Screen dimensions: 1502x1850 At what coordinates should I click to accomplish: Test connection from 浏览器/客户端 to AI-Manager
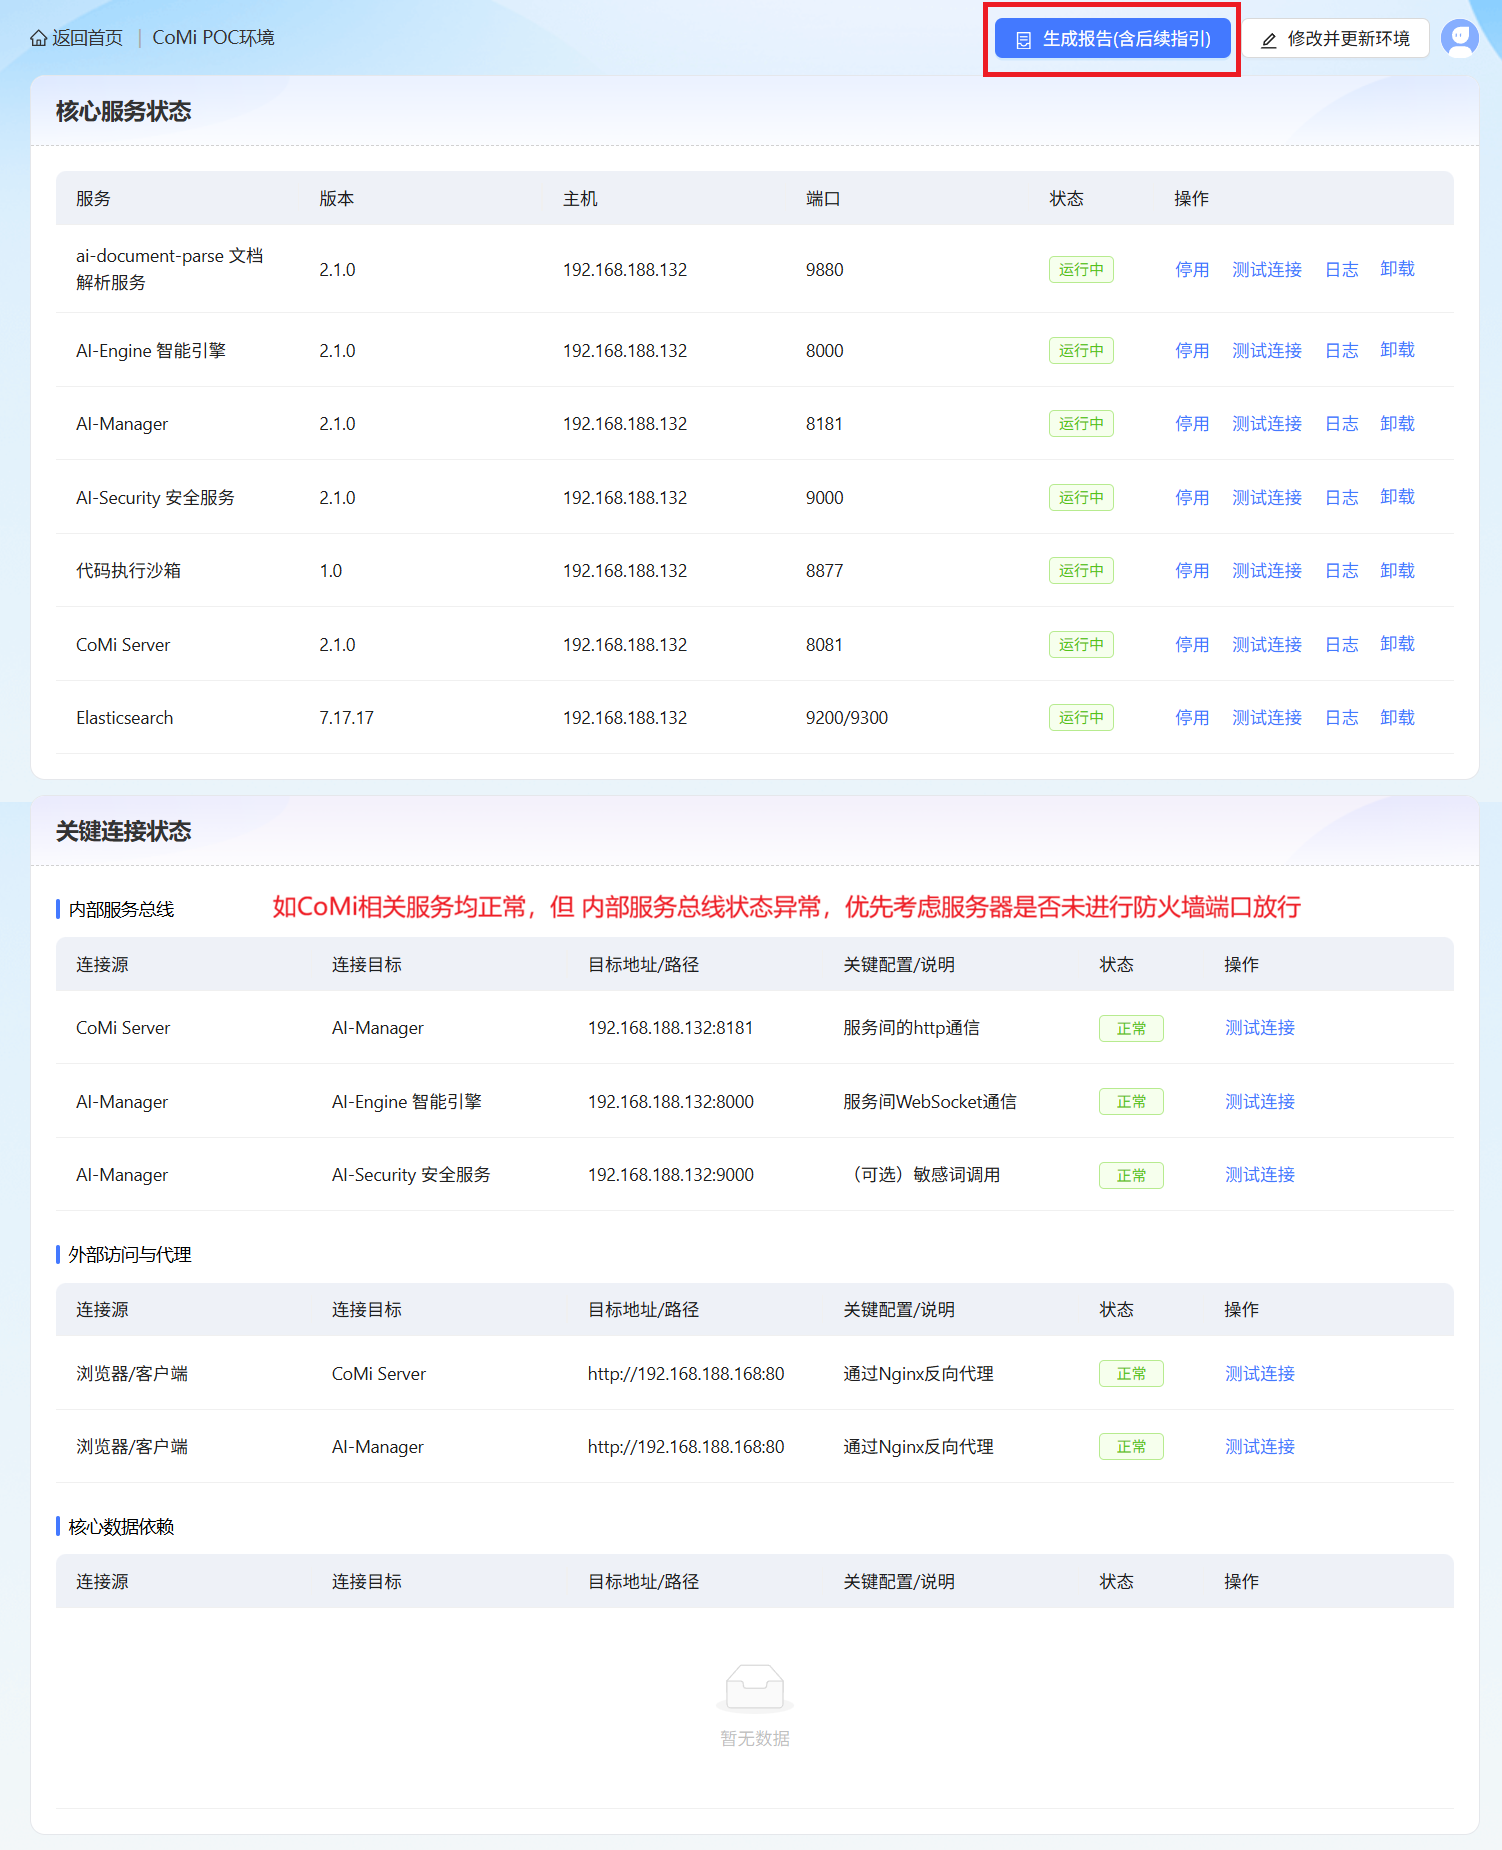point(1260,1447)
